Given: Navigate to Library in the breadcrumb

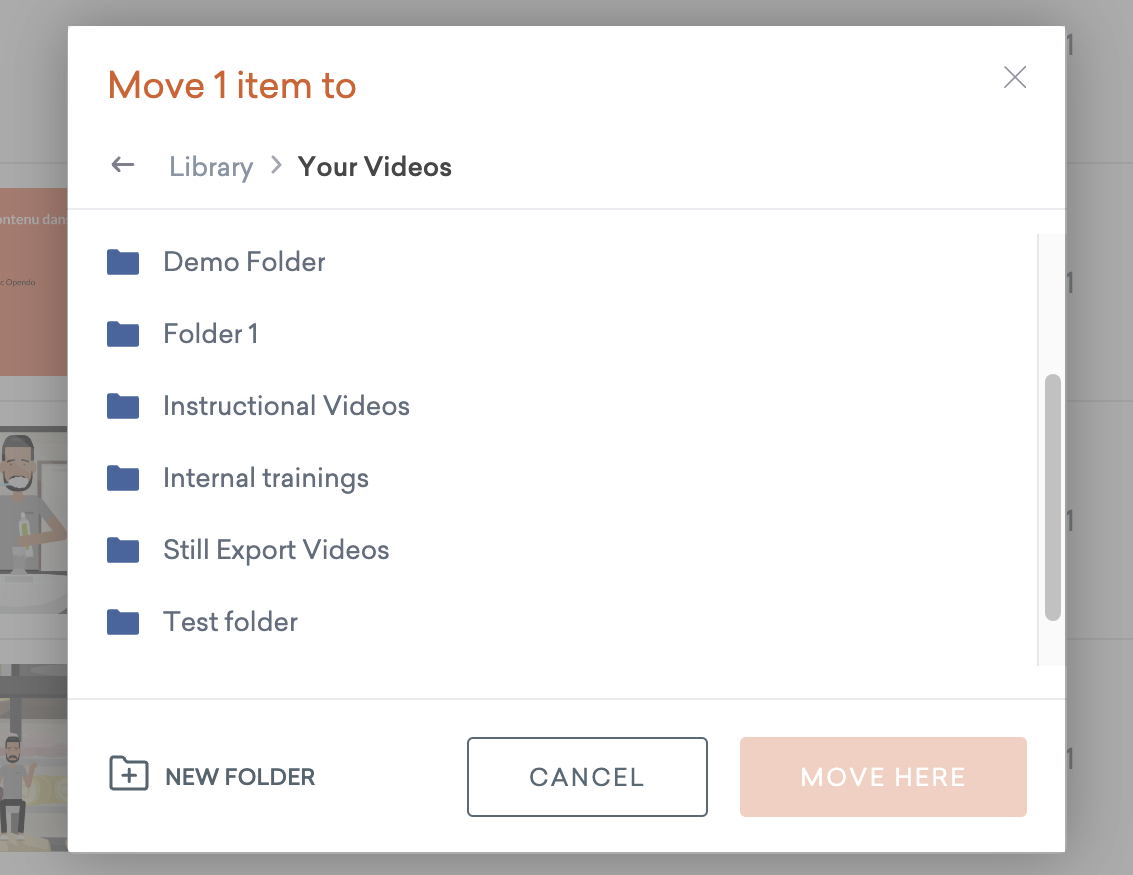Looking at the screenshot, I should (211, 167).
